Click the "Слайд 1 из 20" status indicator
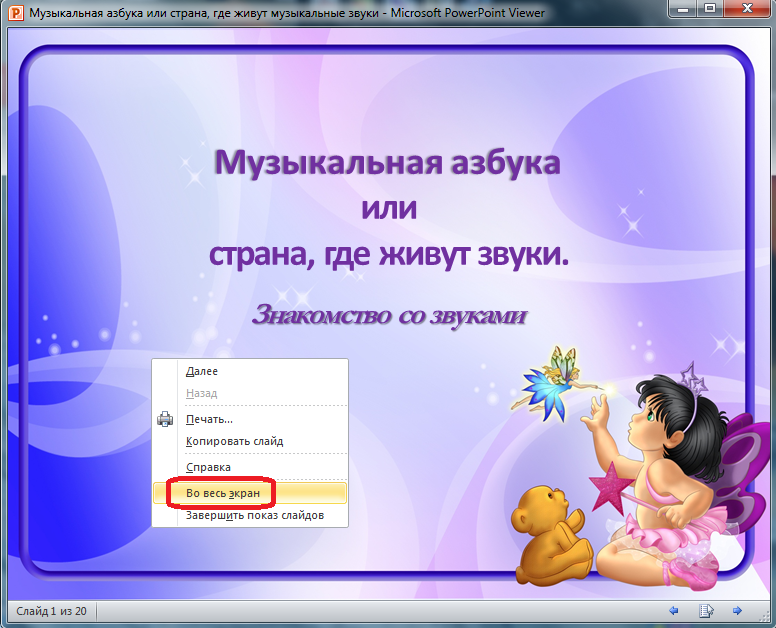This screenshot has width=776, height=628. (51, 611)
